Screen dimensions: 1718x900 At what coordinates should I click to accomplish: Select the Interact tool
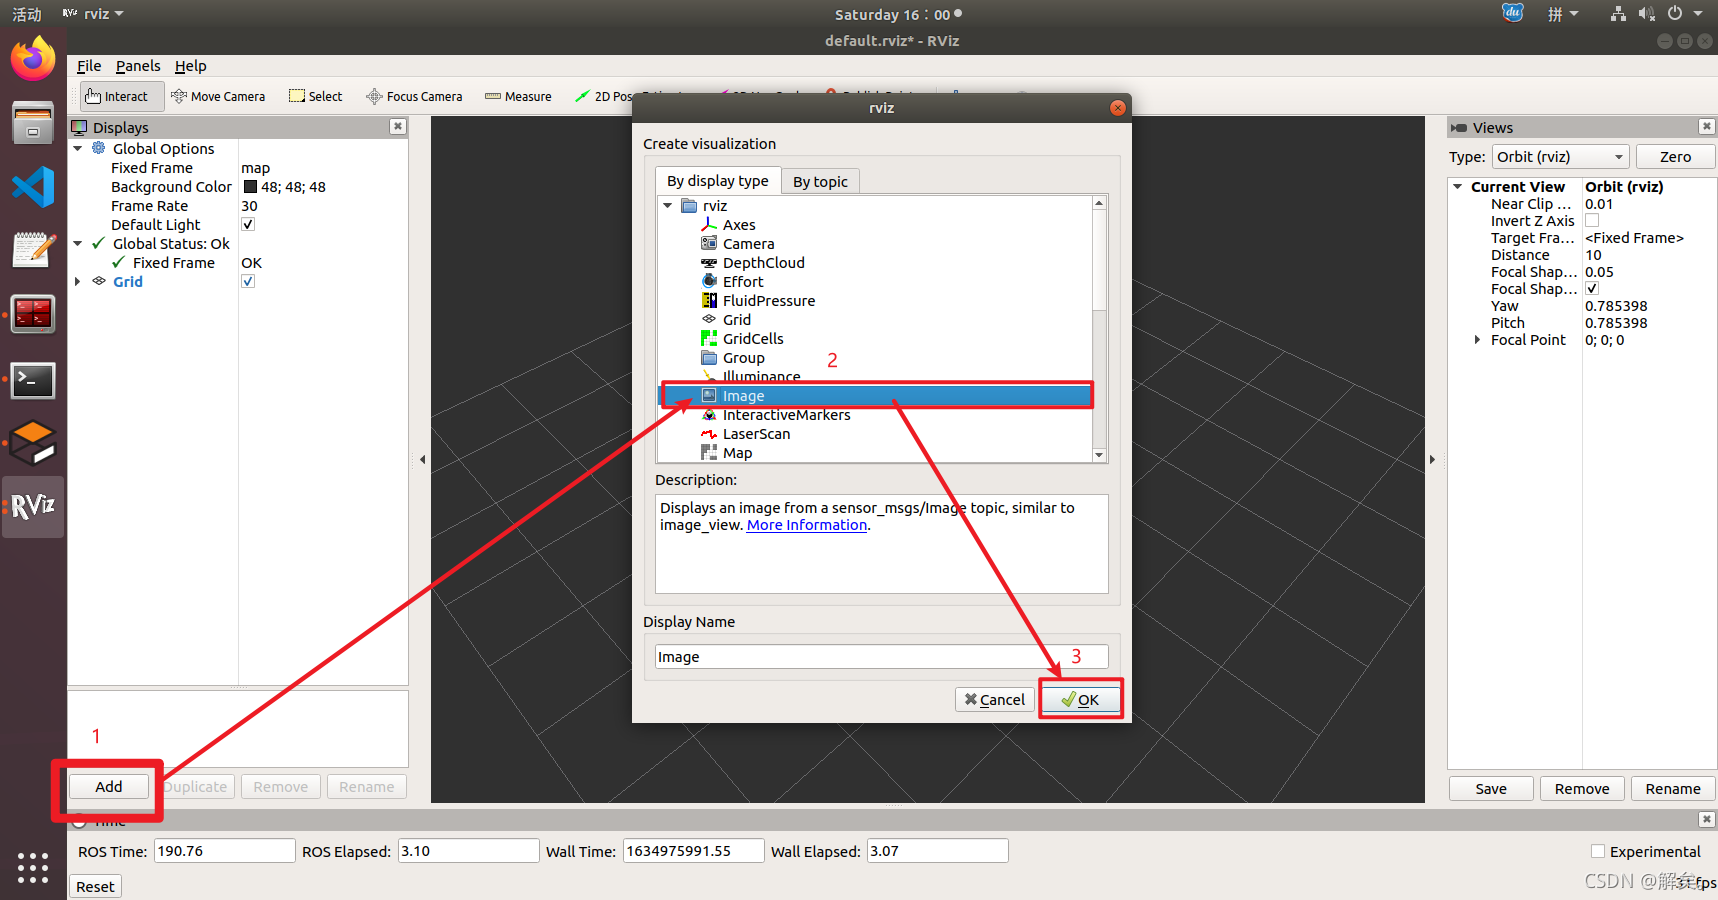[120, 97]
